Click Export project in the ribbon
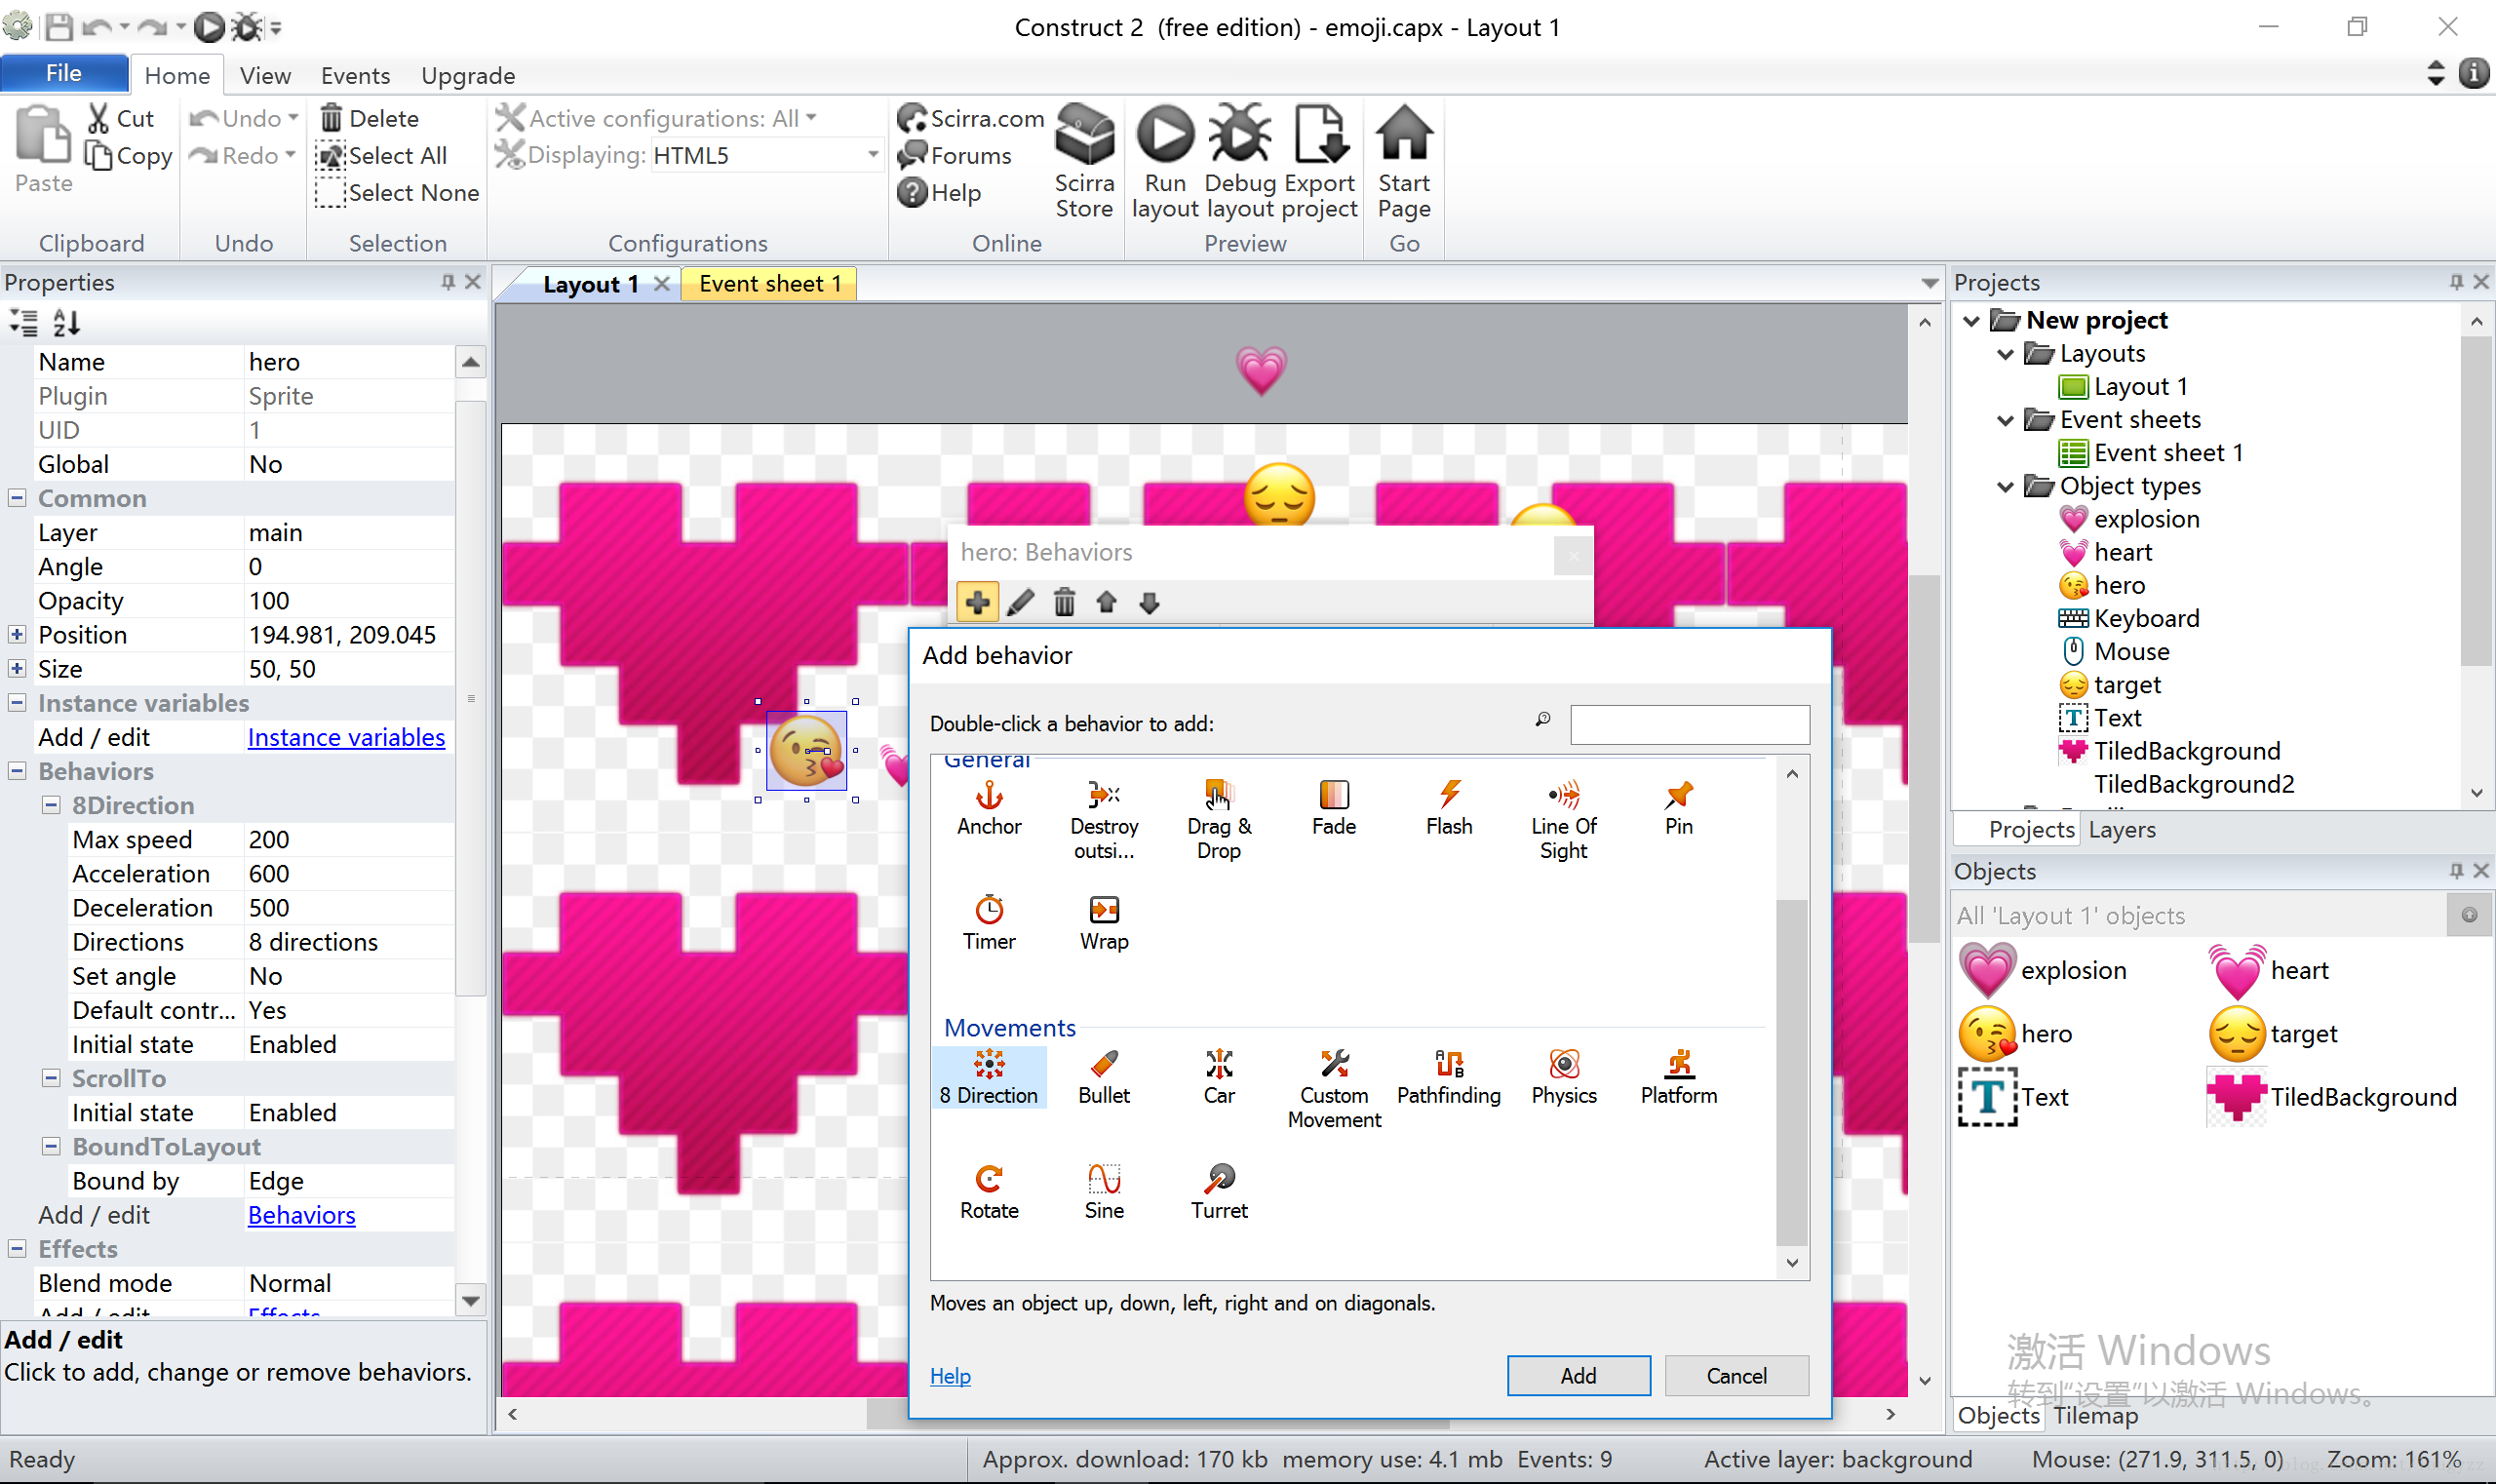 pos(1319,161)
